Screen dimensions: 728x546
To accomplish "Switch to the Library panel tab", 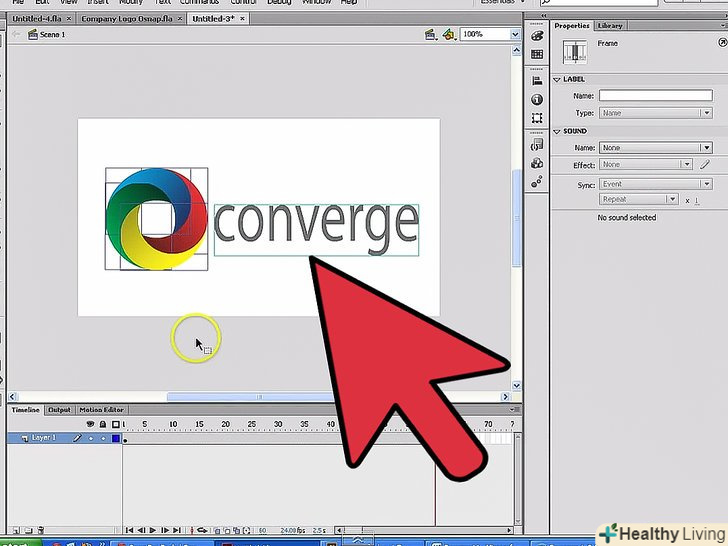I will [610, 26].
